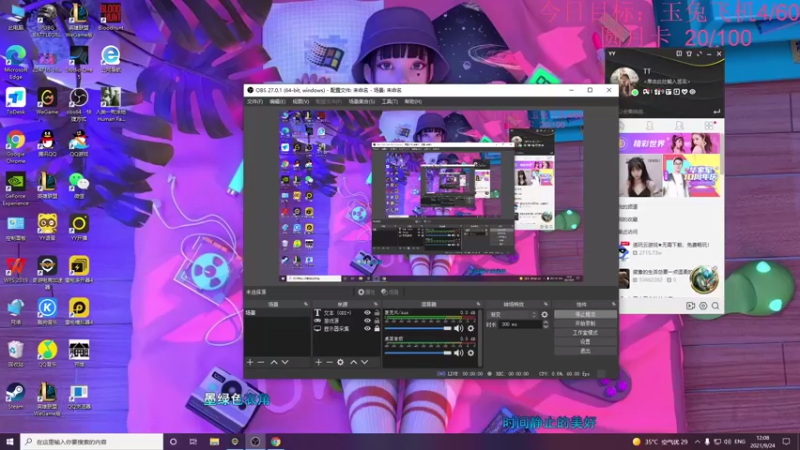This screenshot has height=450, width=800.
Task: Pop out the Scenes dock panel icon
Action: pos(306,304)
